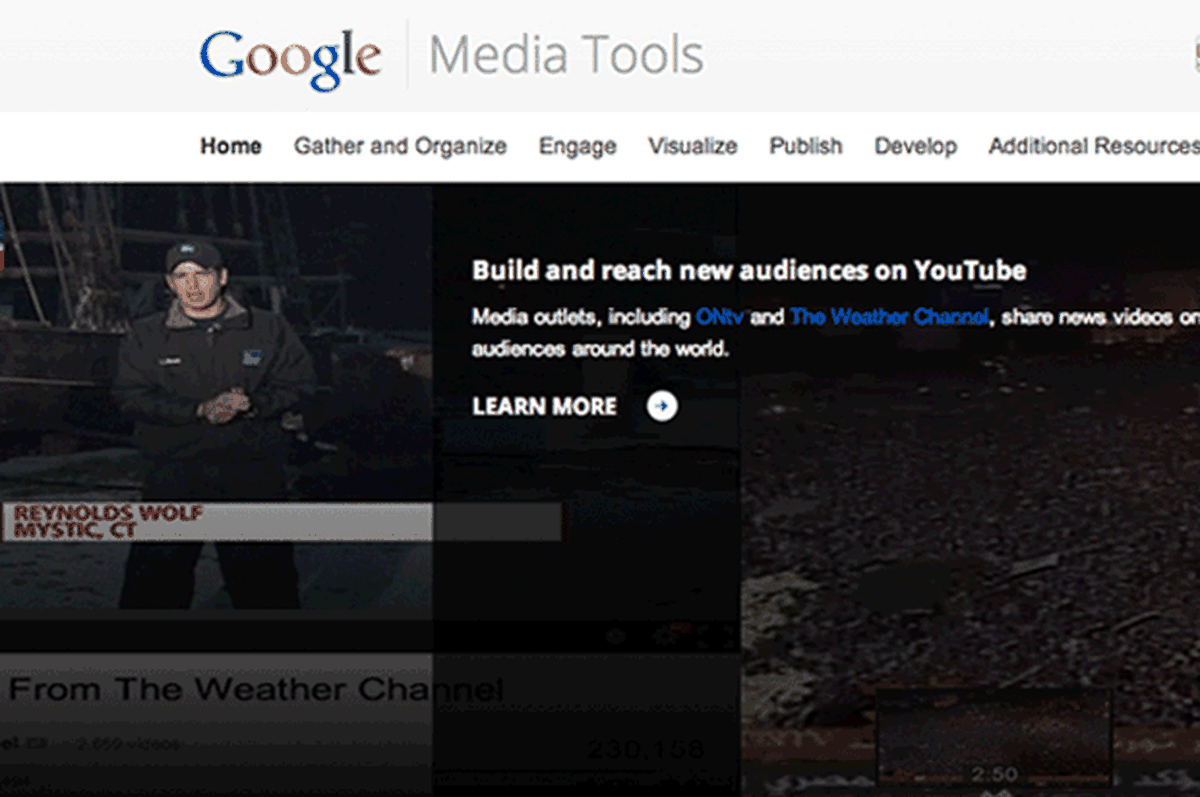Open the Engage menu item
This screenshot has width=1200, height=797.
577,146
